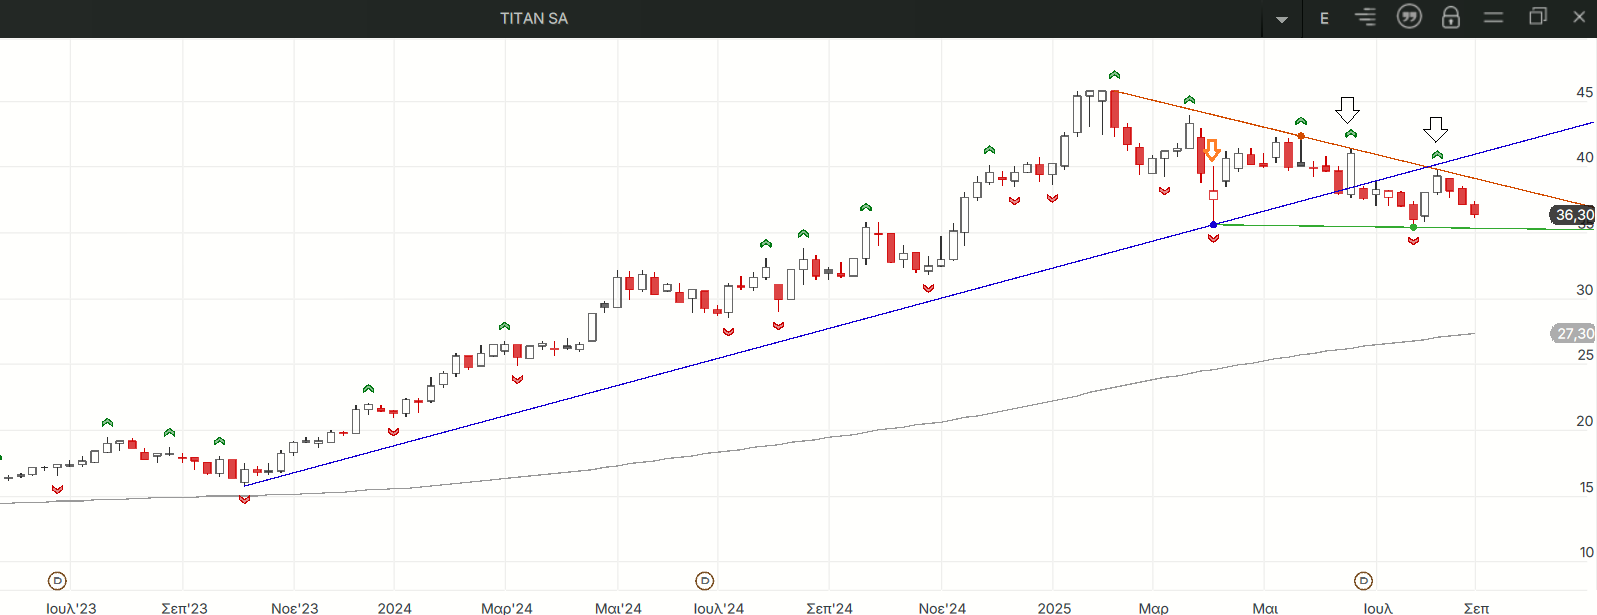Toggle the padlock lock icon
The height and width of the screenshot is (615, 1597).
tap(1451, 17)
